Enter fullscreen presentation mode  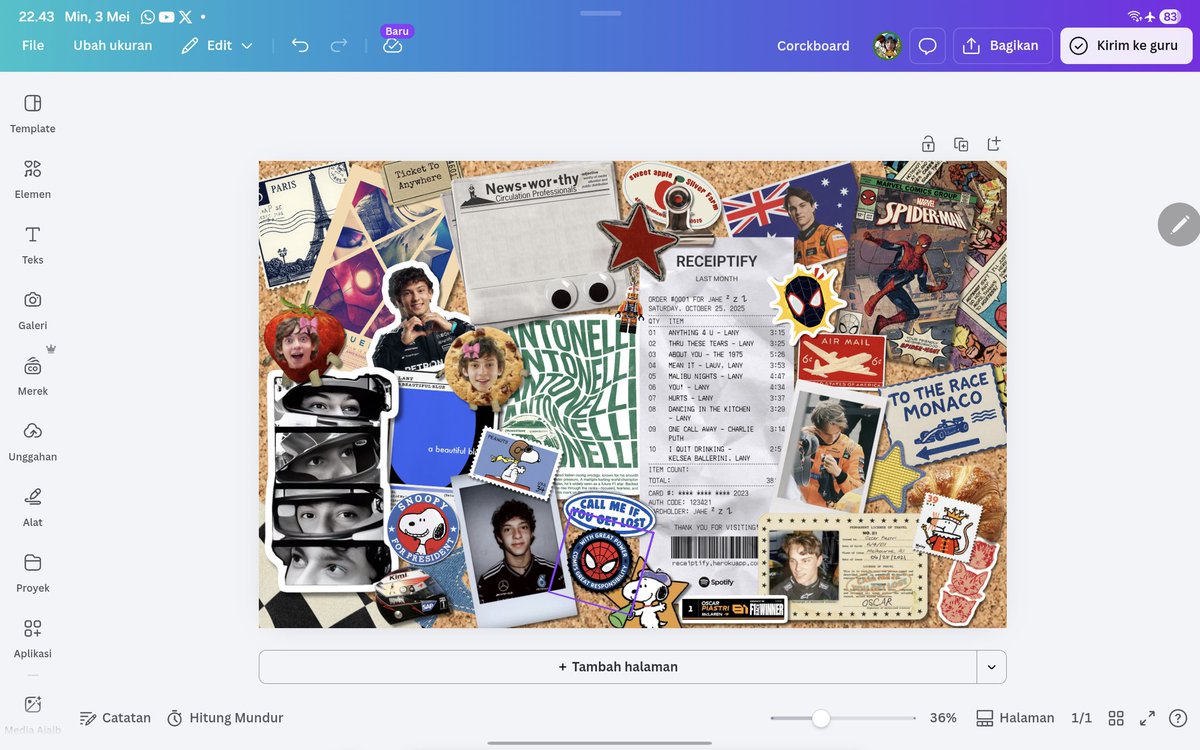point(1148,718)
